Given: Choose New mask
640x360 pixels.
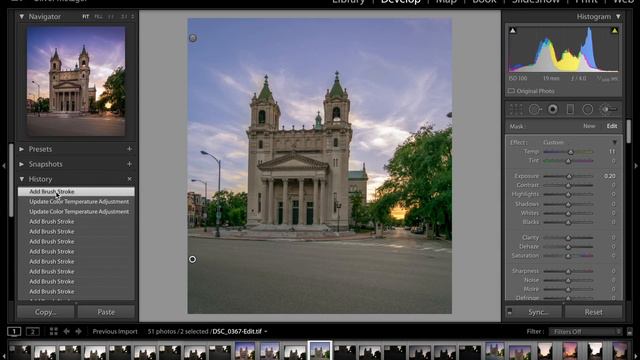Looking at the screenshot, I should tap(589, 126).
